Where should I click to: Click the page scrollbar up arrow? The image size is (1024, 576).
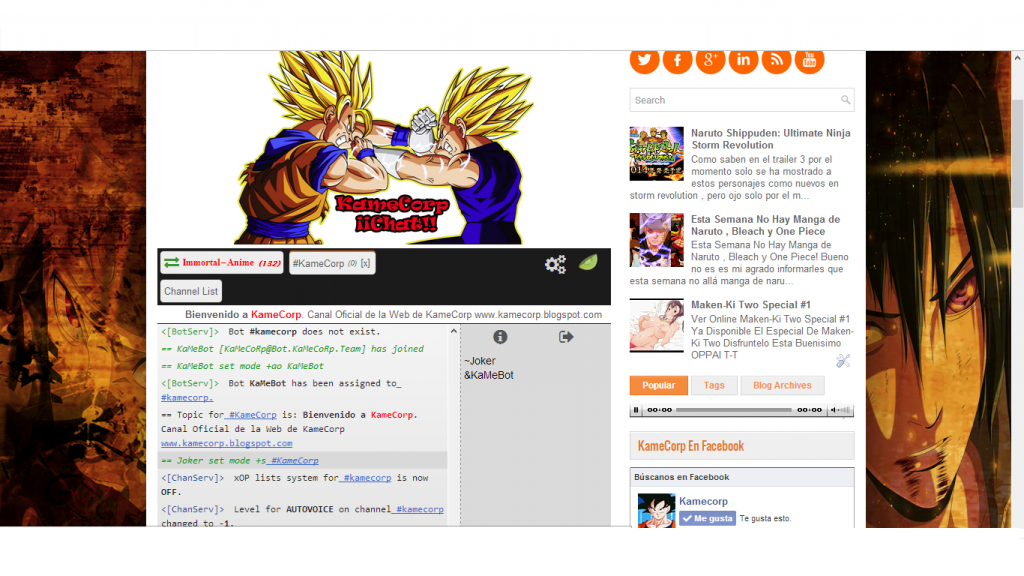1017,58
